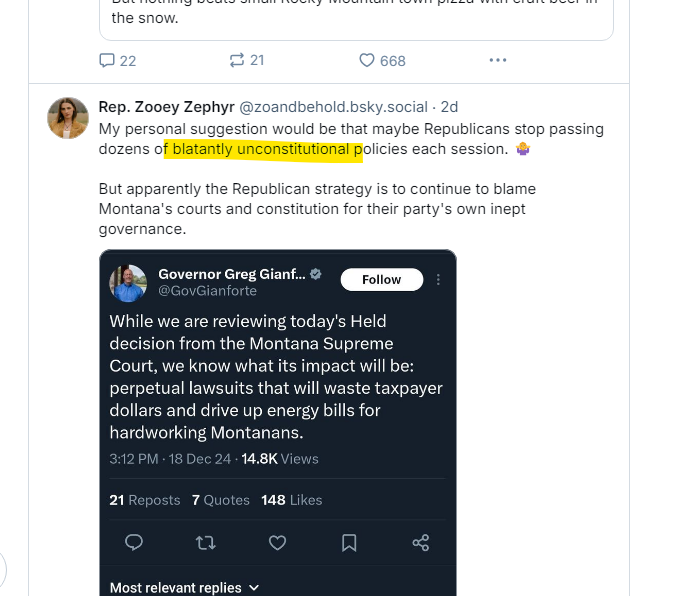The image size is (677, 596).
Task: Click Zooey Zephyr's profile avatar
Action: point(68,118)
